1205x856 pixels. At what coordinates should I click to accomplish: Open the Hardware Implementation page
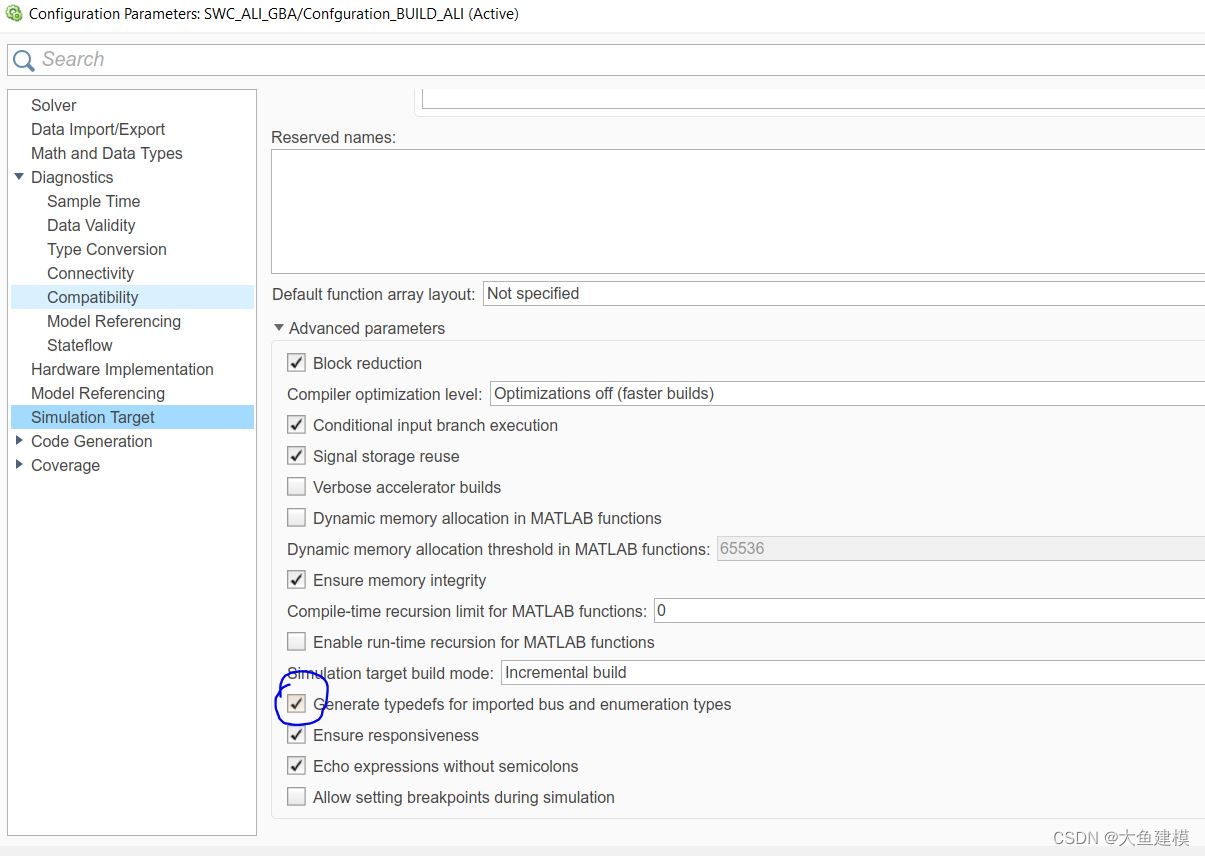[122, 369]
